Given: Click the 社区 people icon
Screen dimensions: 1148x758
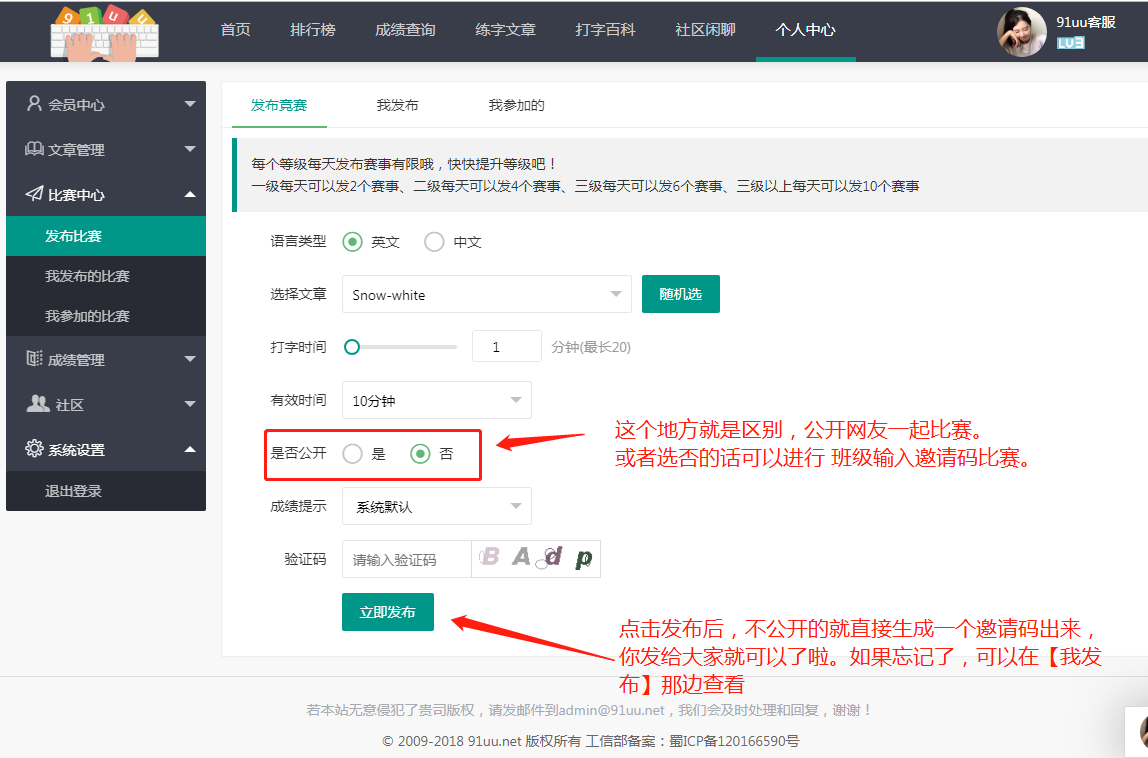Looking at the screenshot, I should click(37, 404).
